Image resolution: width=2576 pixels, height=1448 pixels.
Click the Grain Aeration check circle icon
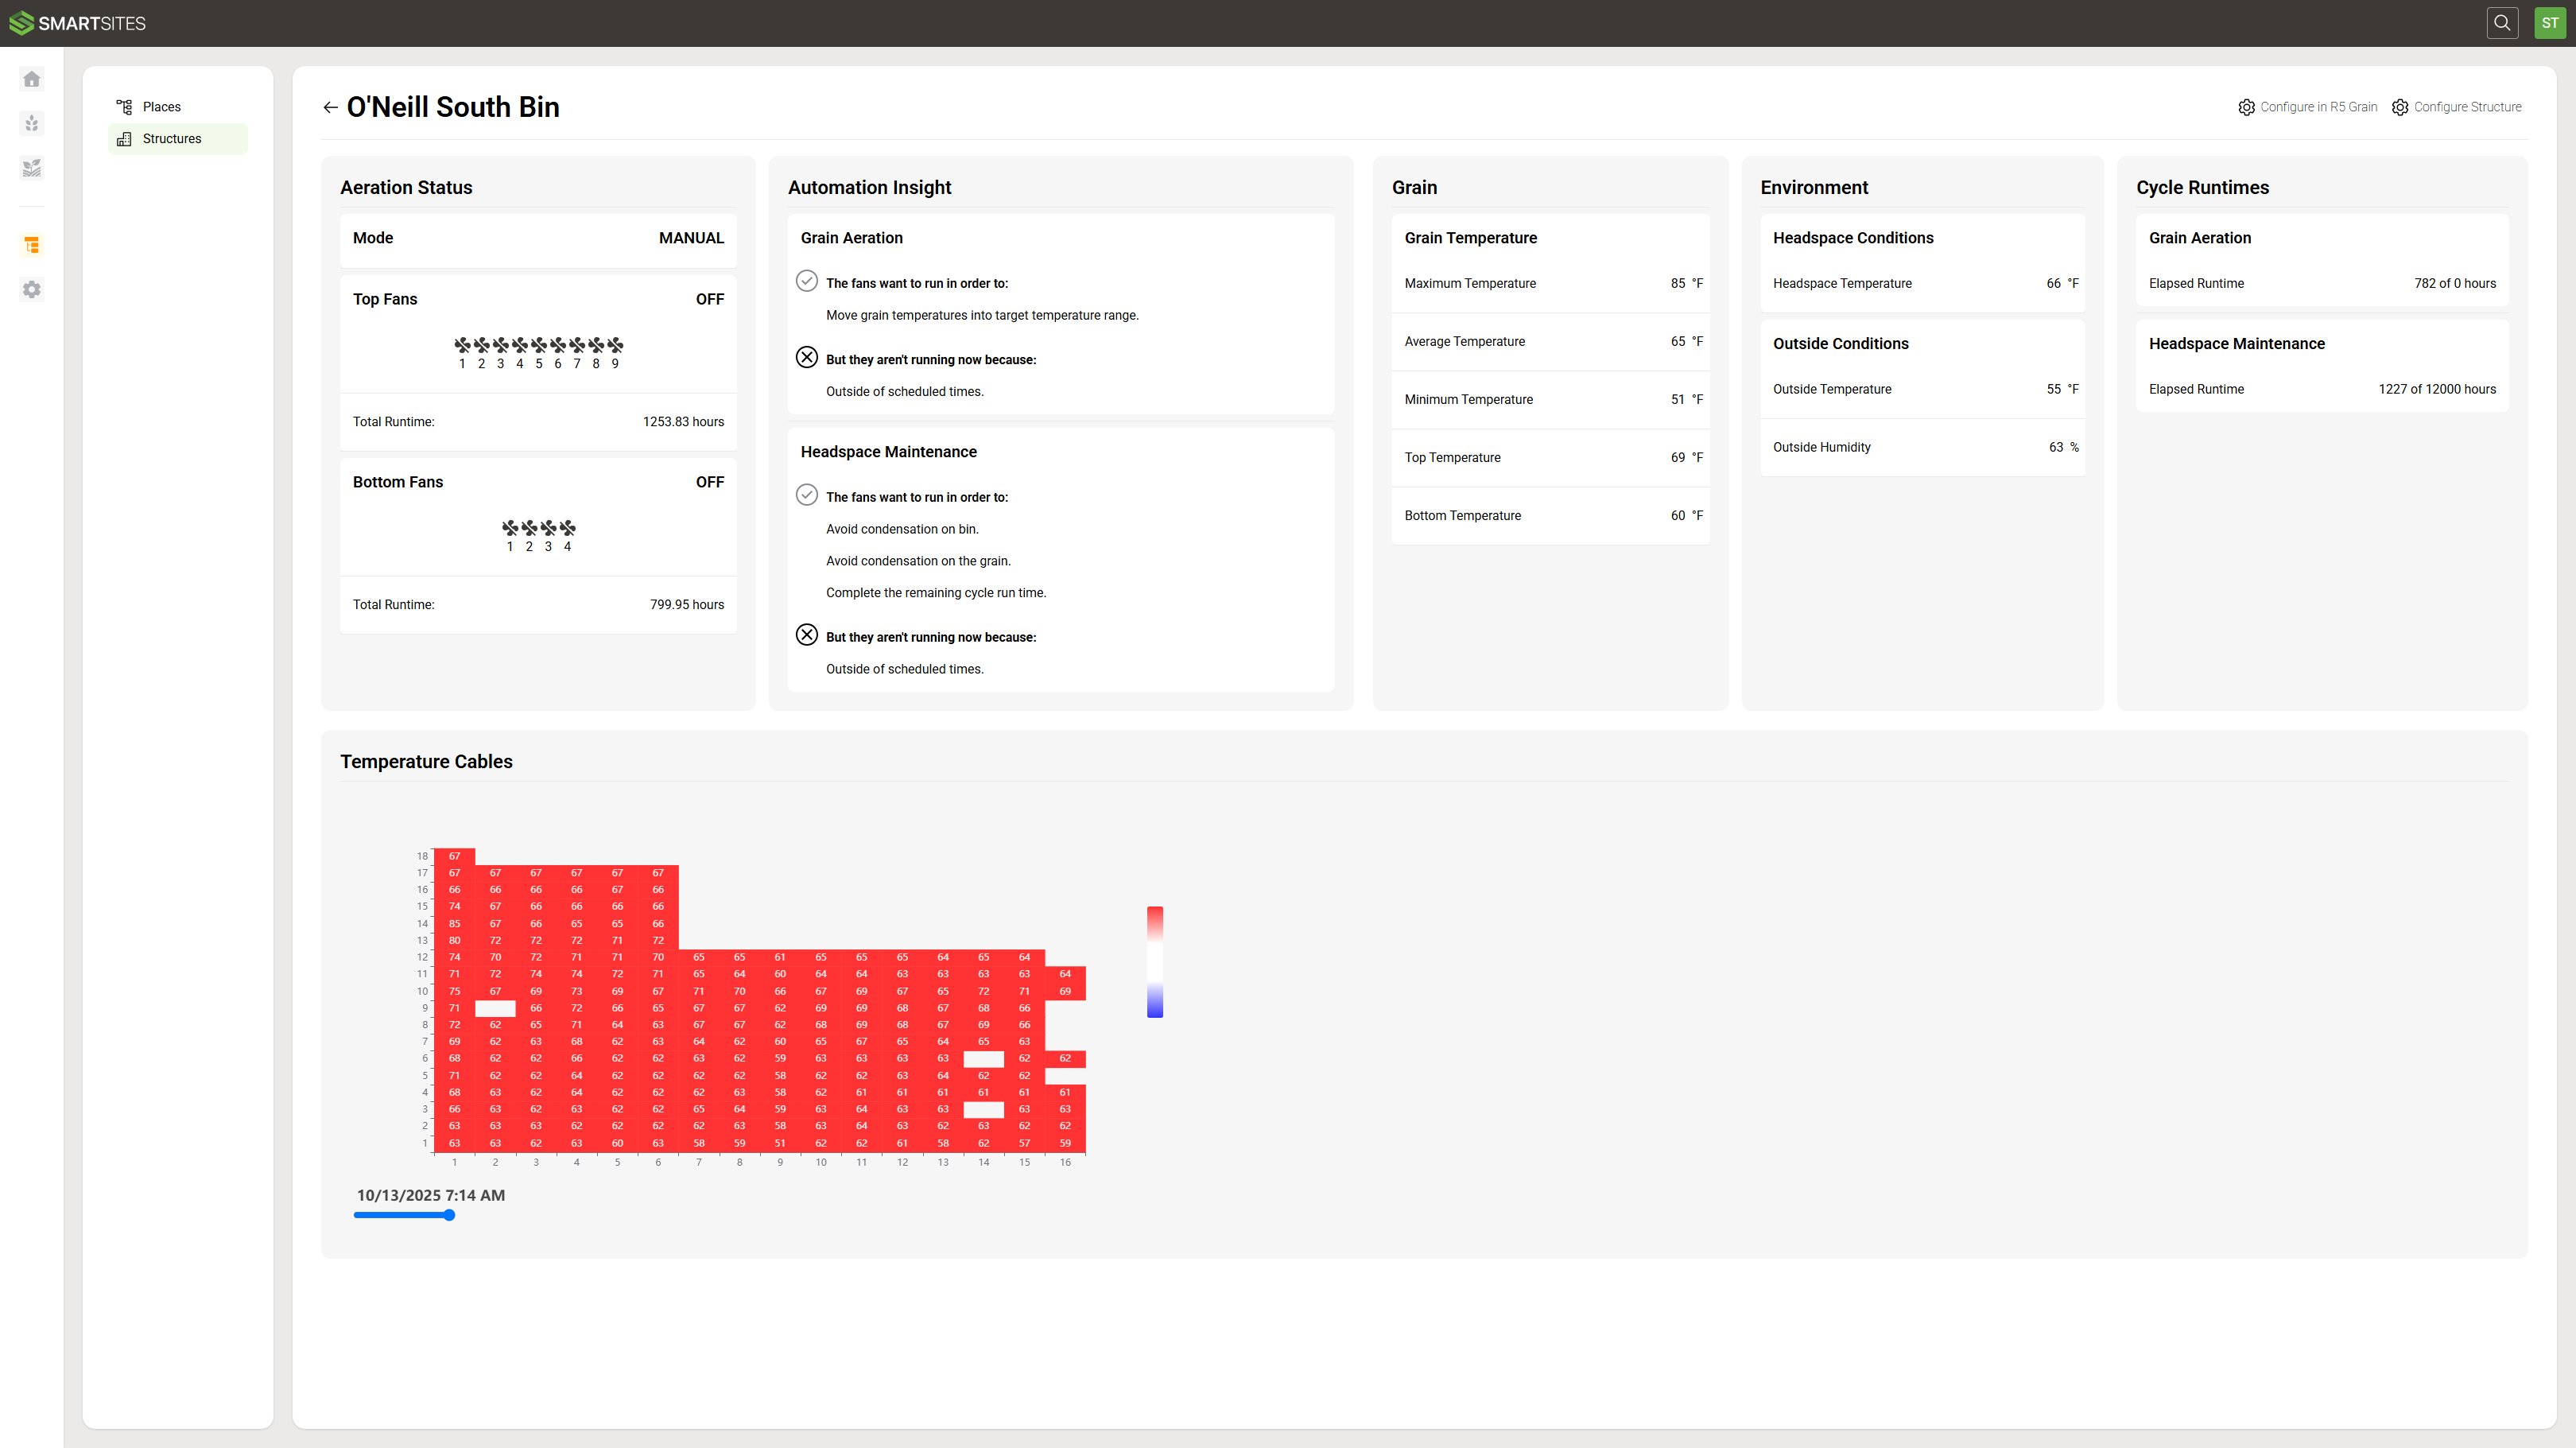(807, 281)
